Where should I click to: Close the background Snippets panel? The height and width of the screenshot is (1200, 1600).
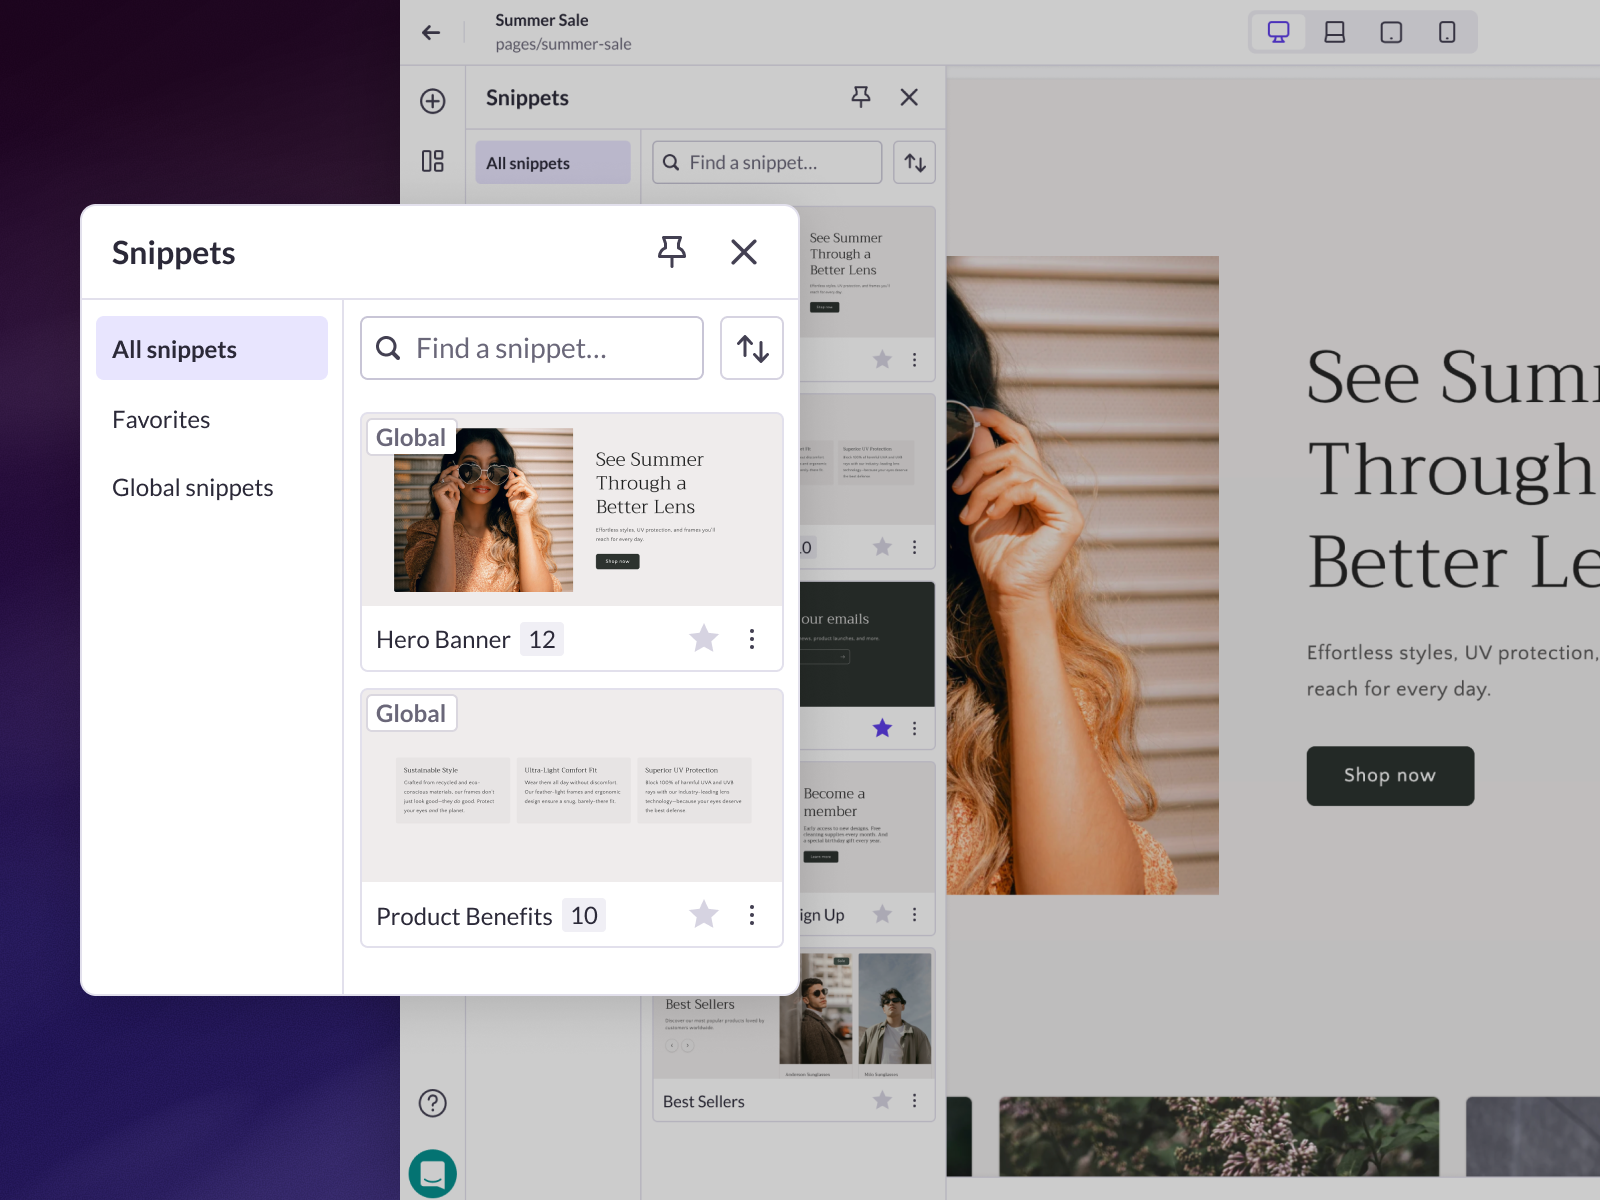[x=909, y=97]
